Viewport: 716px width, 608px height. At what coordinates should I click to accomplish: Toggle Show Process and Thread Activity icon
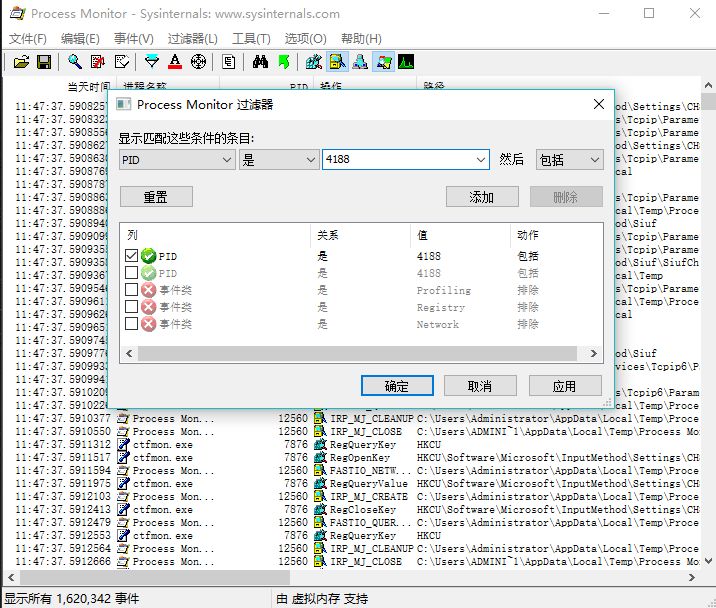384,62
